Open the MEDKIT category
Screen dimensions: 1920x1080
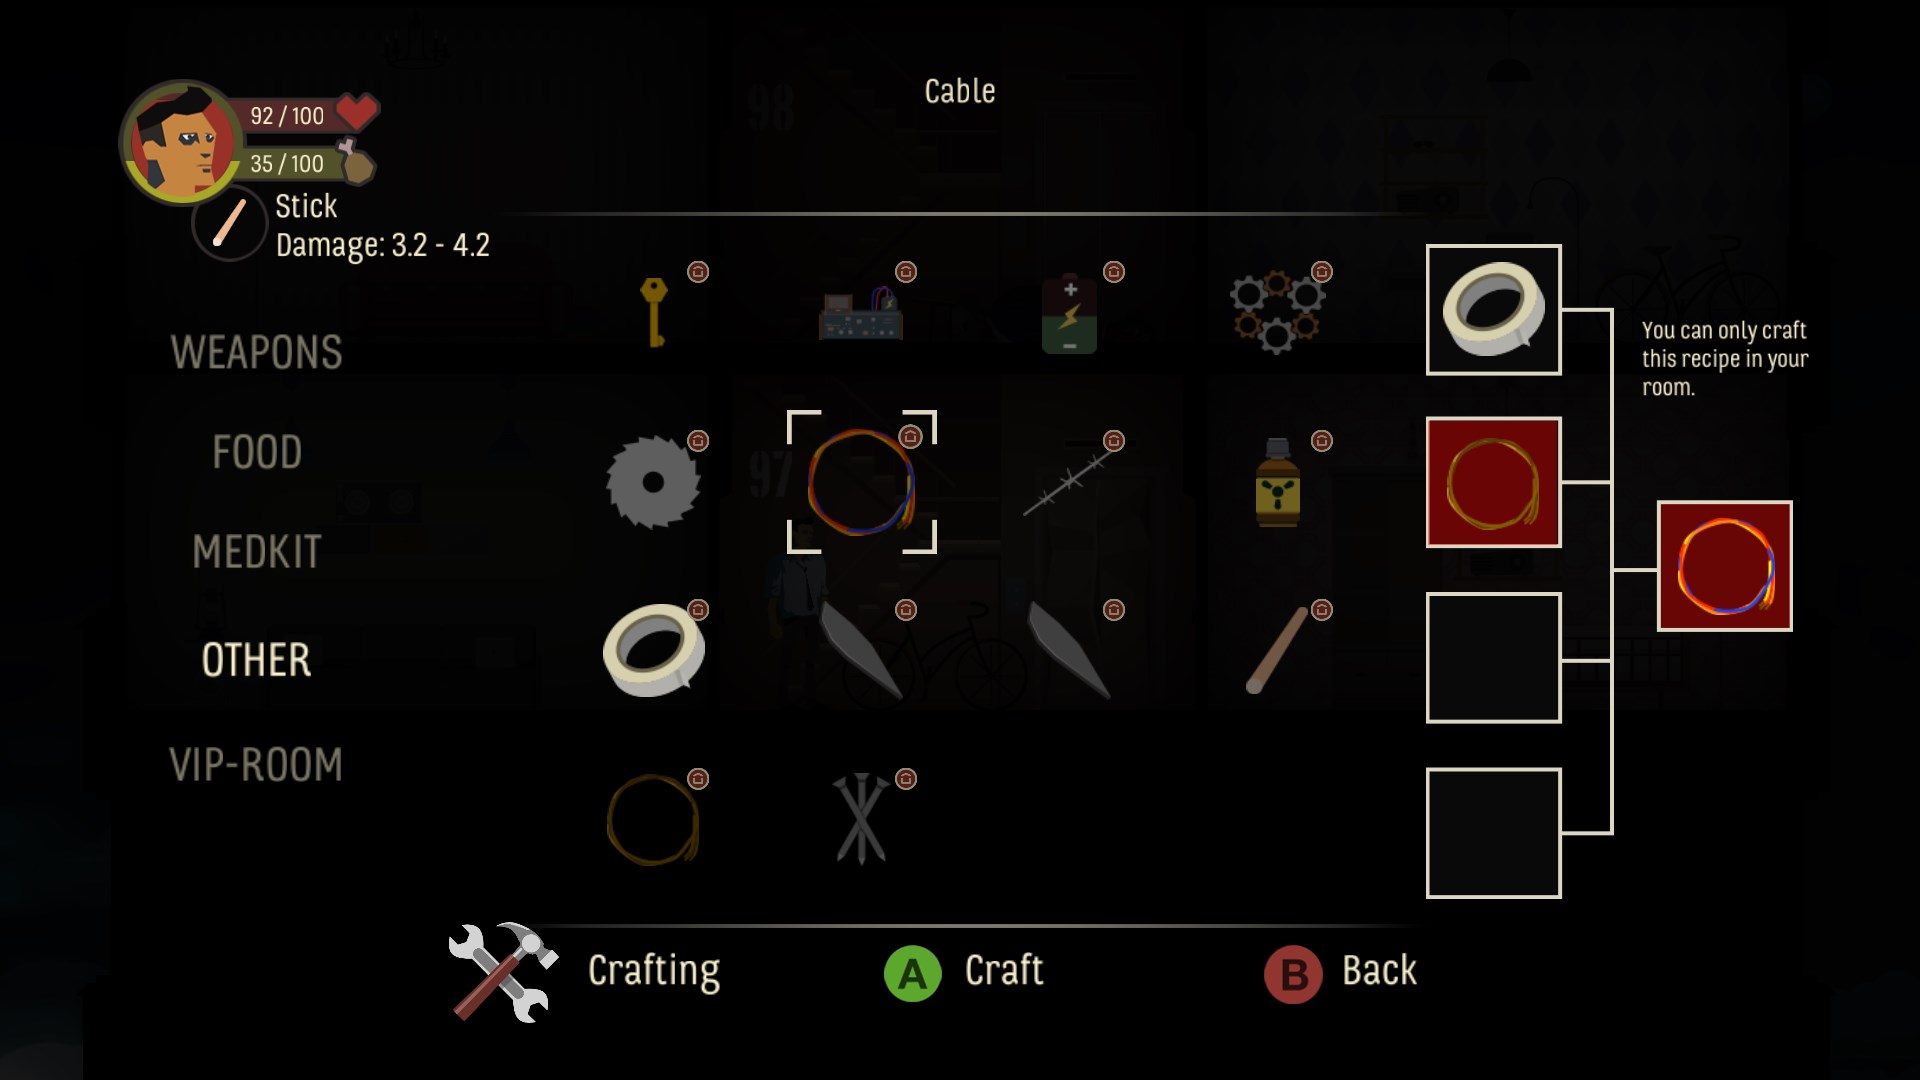257,552
